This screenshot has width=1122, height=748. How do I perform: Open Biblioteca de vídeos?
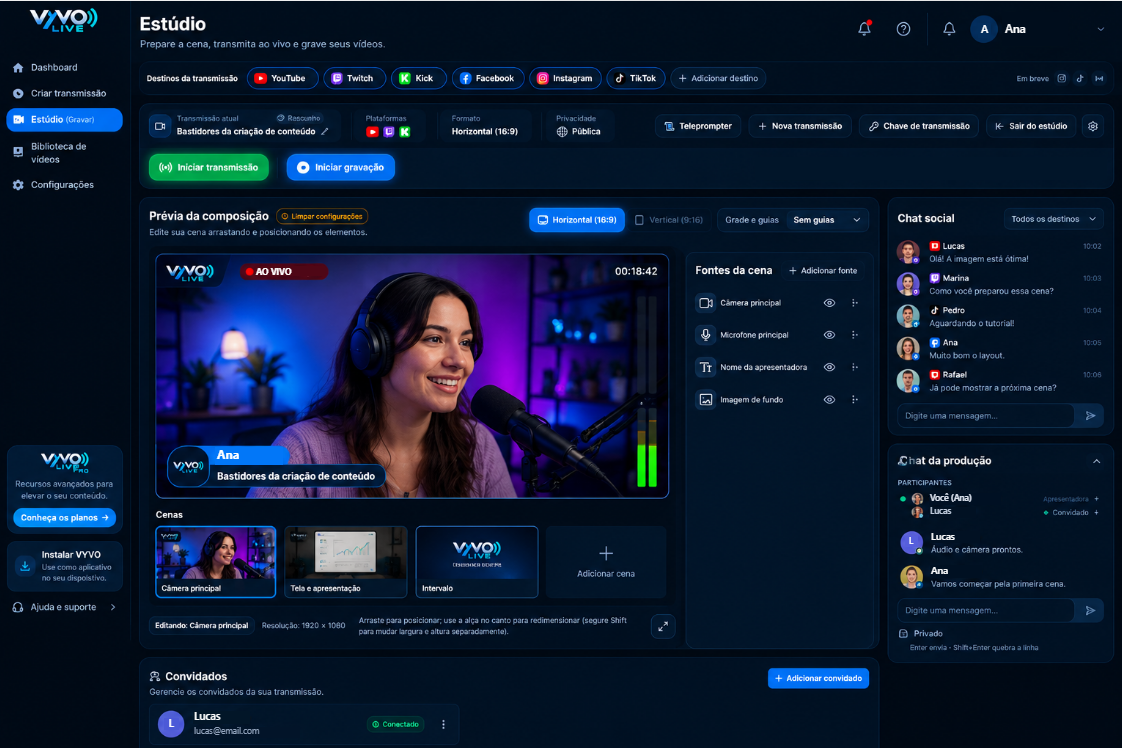coord(64,152)
